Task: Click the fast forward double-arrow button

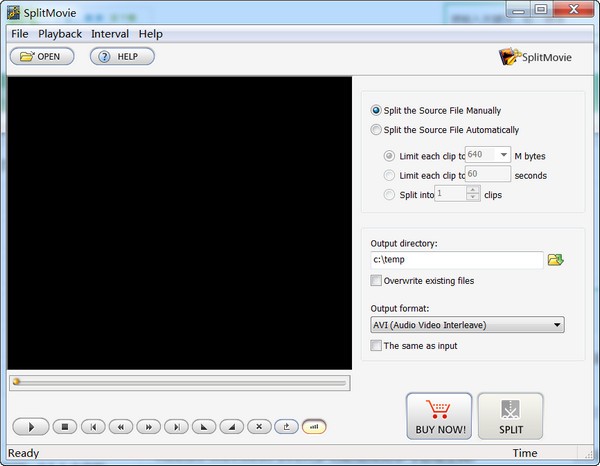Action: tap(149, 427)
